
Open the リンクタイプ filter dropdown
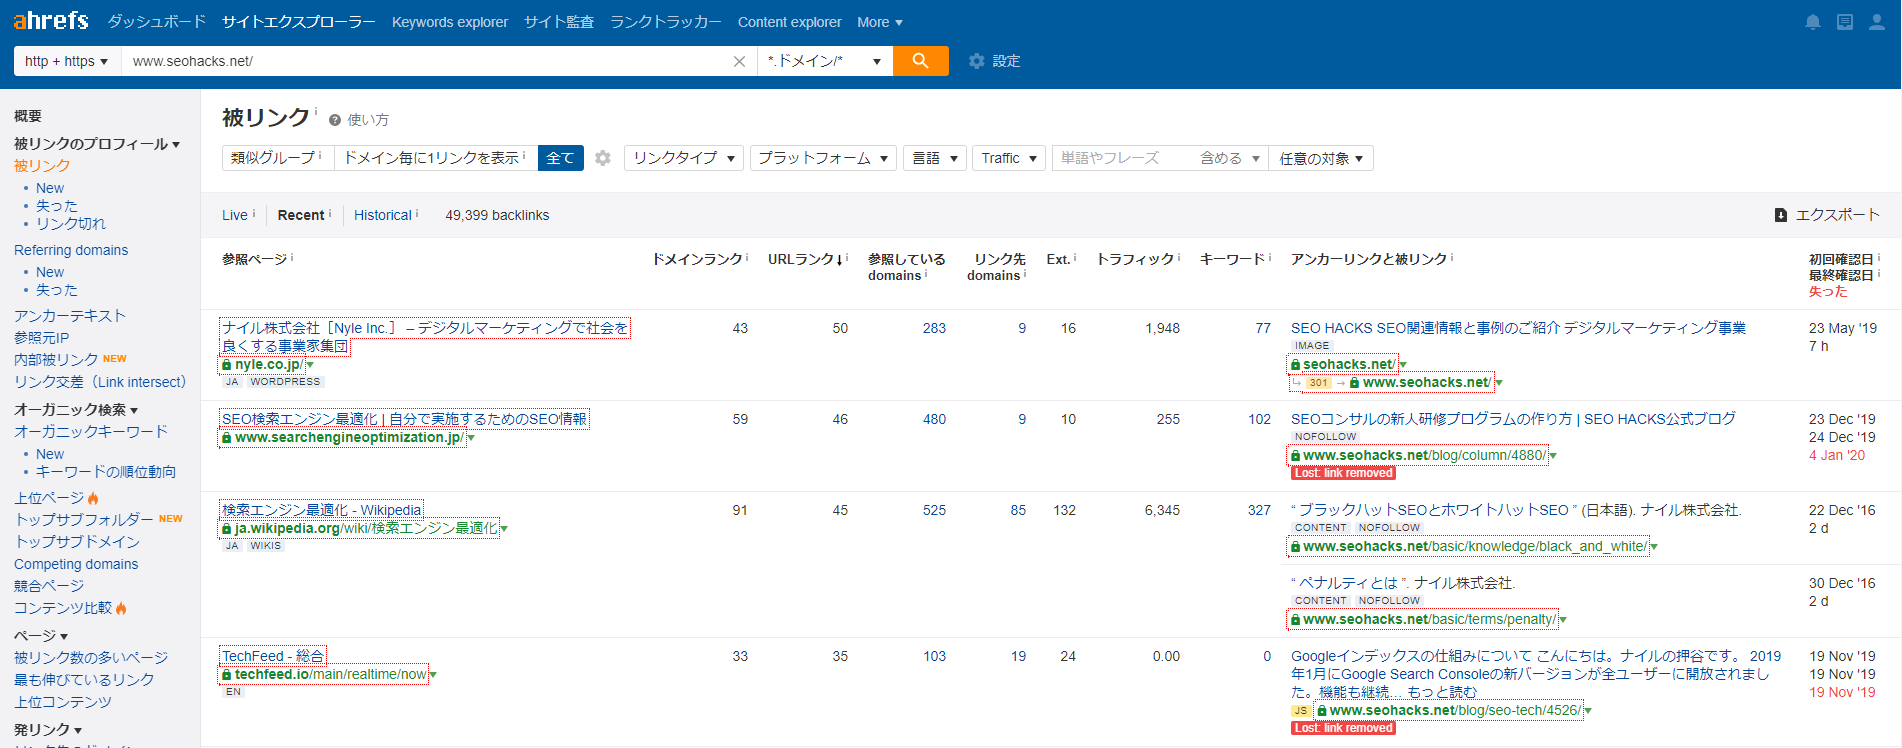[684, 158]
